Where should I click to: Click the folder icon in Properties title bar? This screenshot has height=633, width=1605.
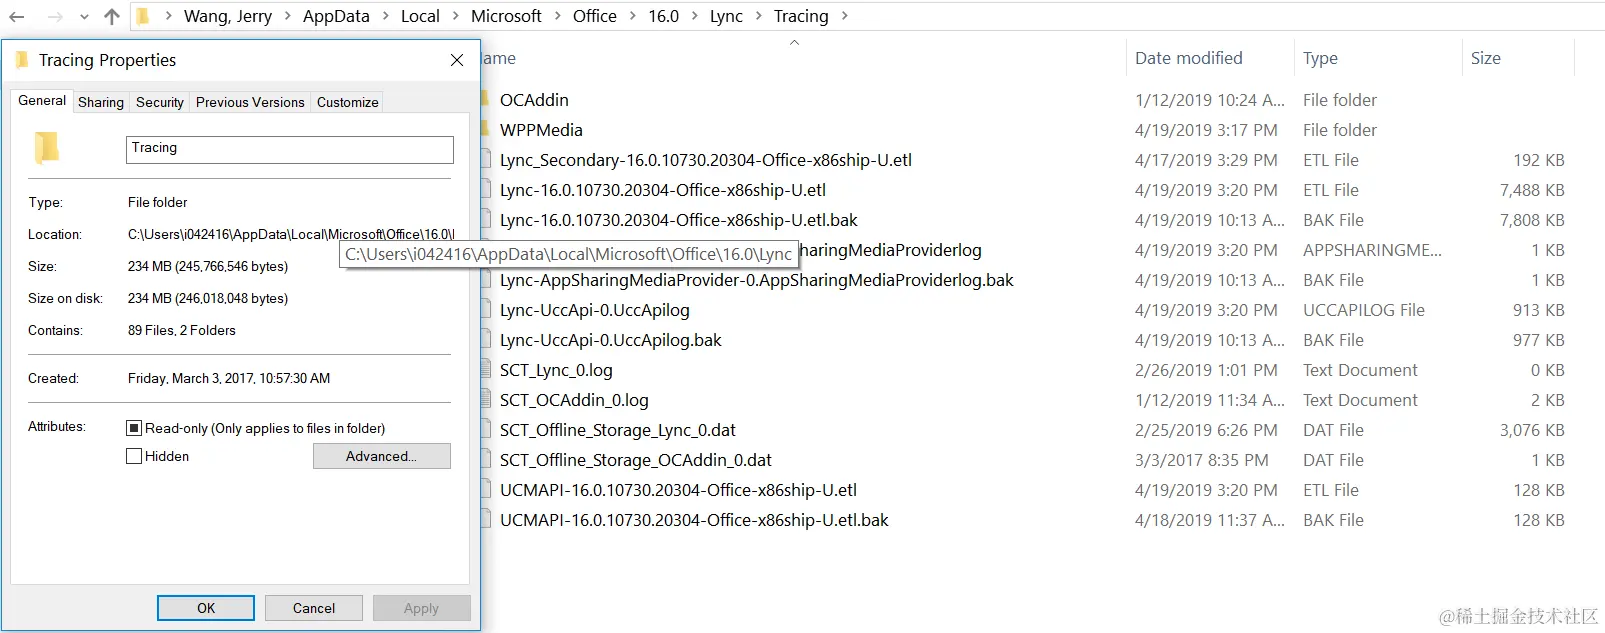click(x=22, y=60)
